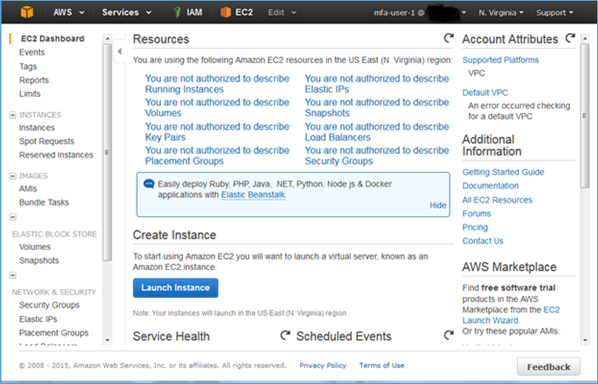Open the Getting Started Guide link
Viewport: 598px width, 384px height.
coord(503,172)
